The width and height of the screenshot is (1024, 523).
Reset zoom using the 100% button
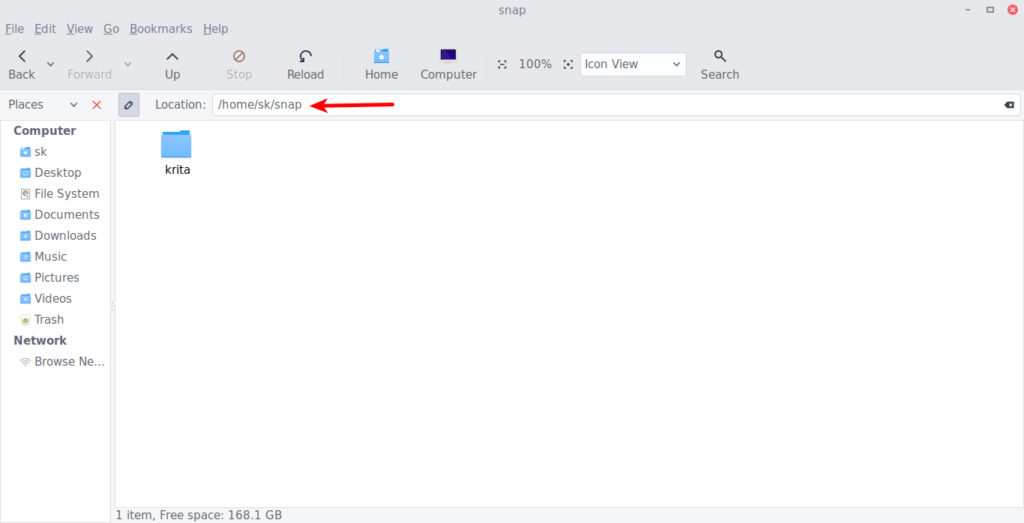tap(535, 64)
